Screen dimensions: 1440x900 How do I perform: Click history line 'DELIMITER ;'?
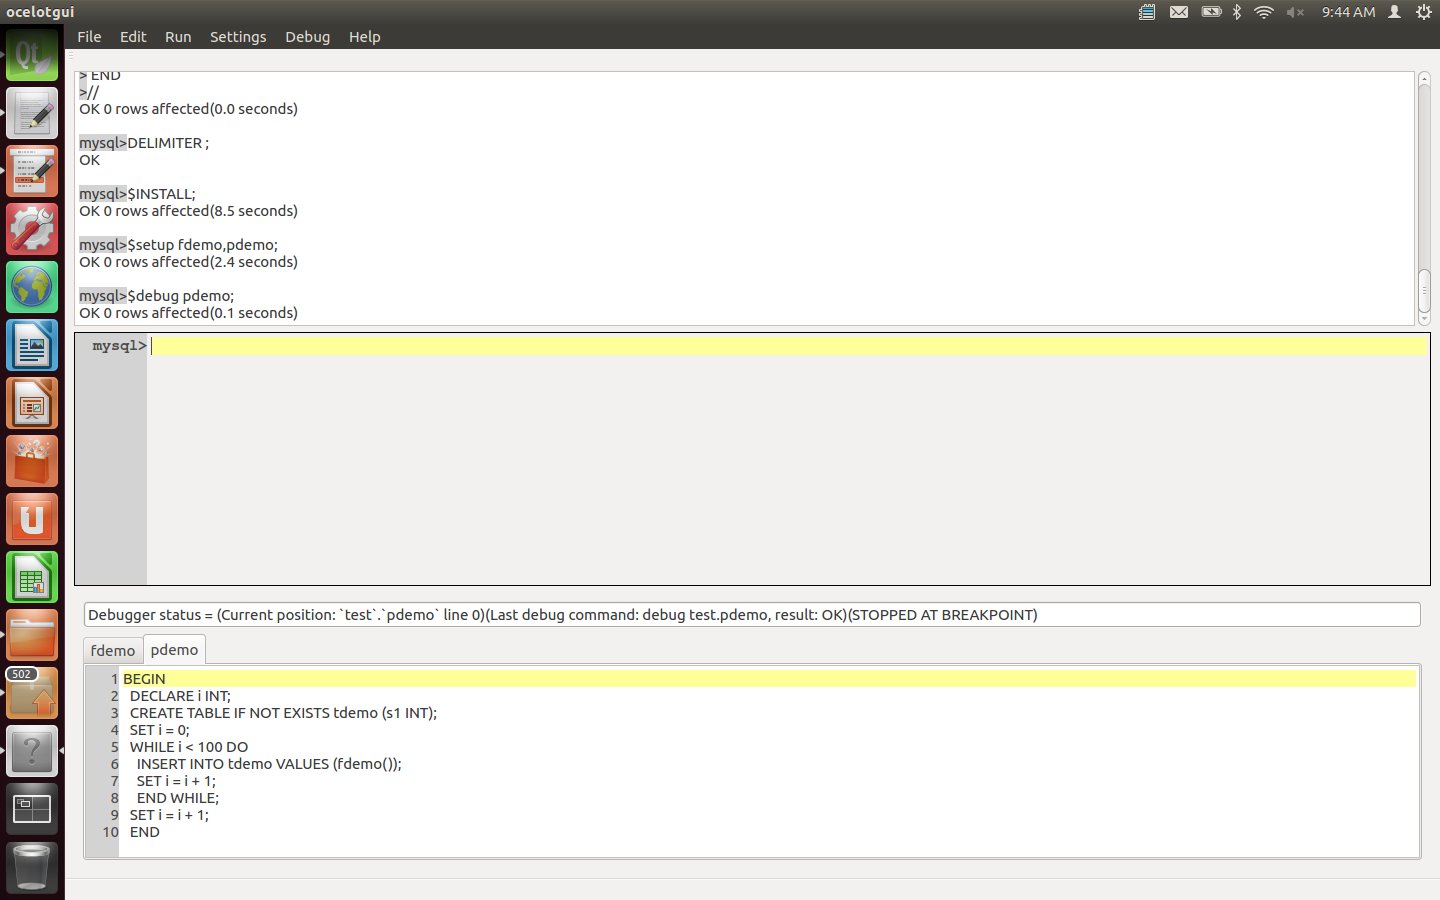click(x=168, y=143)
